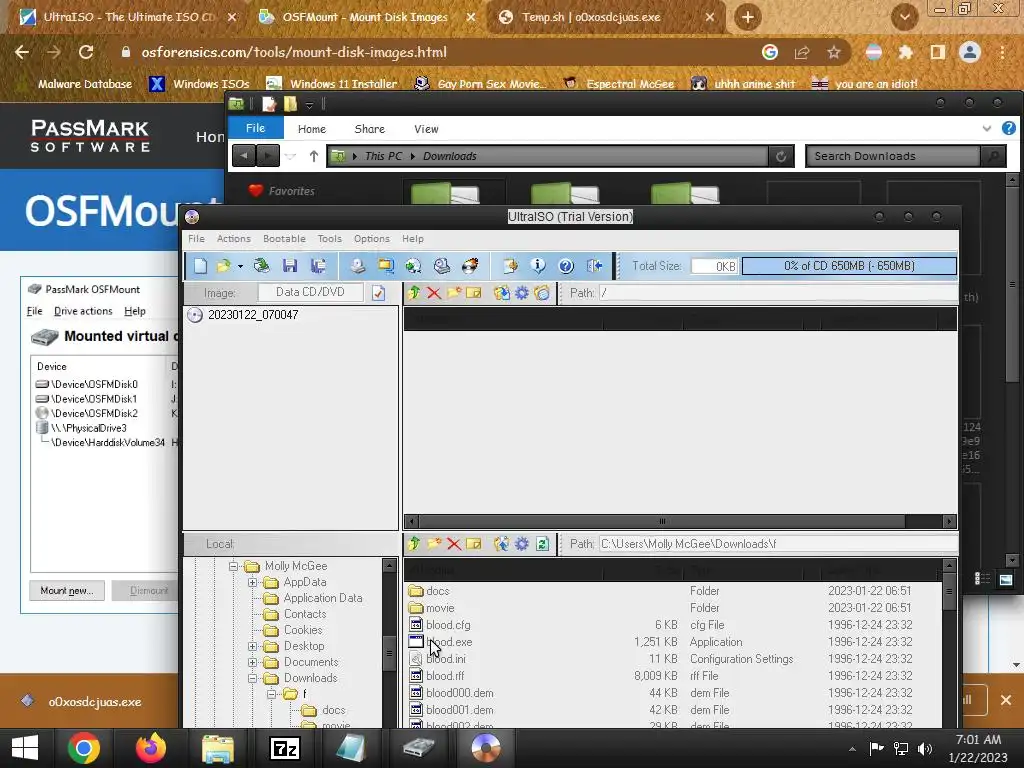Expand the Desktop folder node
This screenshot has height=768, width=1024.
pyautogui.click(x=253, y=646)
